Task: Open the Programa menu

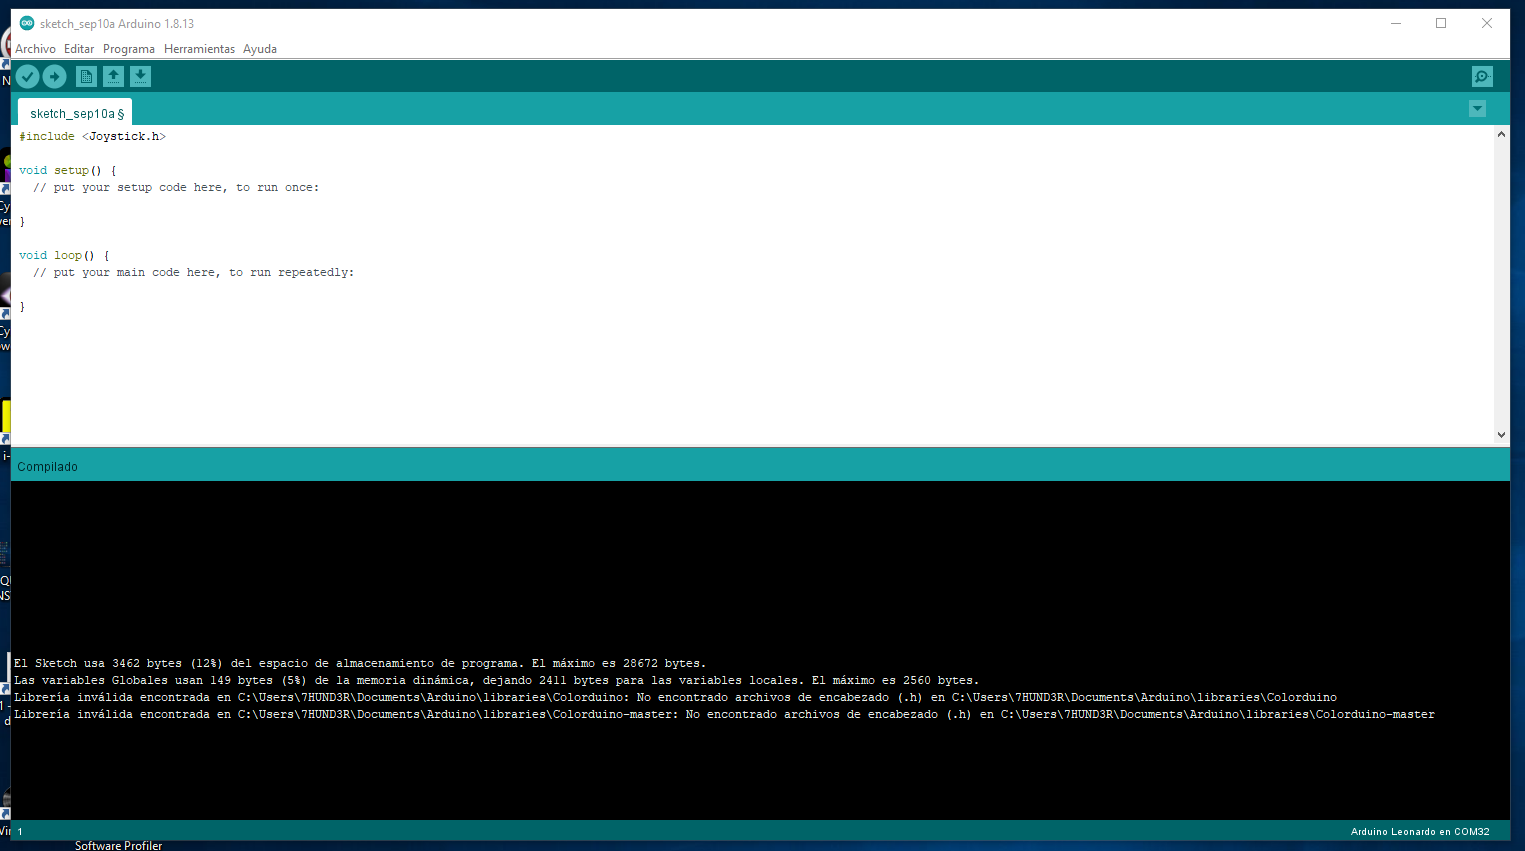Action: (129, 49)
